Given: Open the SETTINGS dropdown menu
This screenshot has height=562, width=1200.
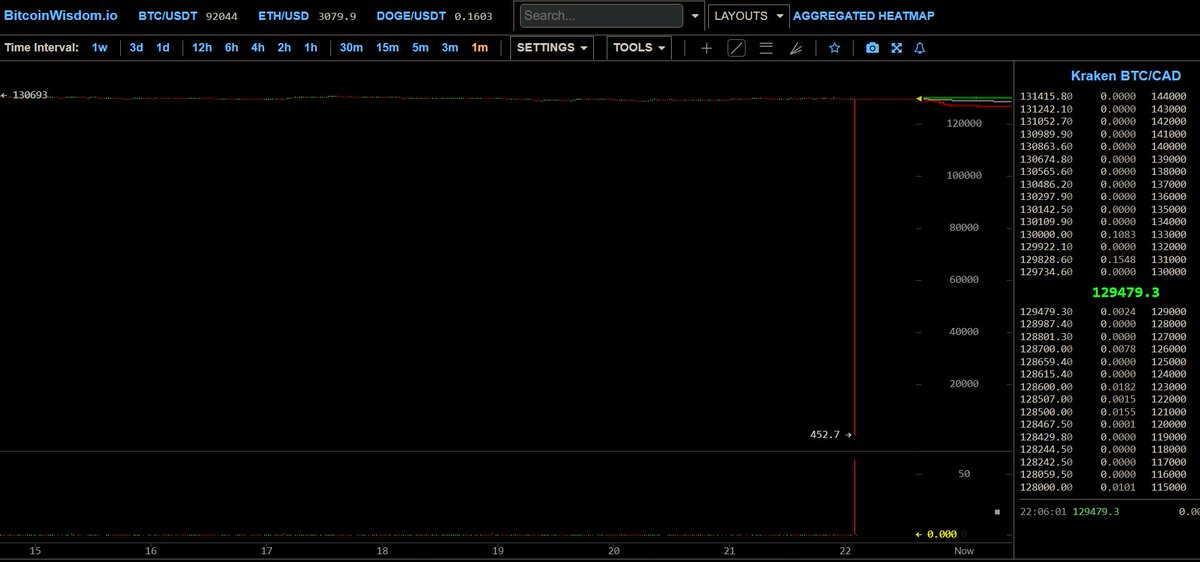Looking at the screenshot, I should [552, 48].
